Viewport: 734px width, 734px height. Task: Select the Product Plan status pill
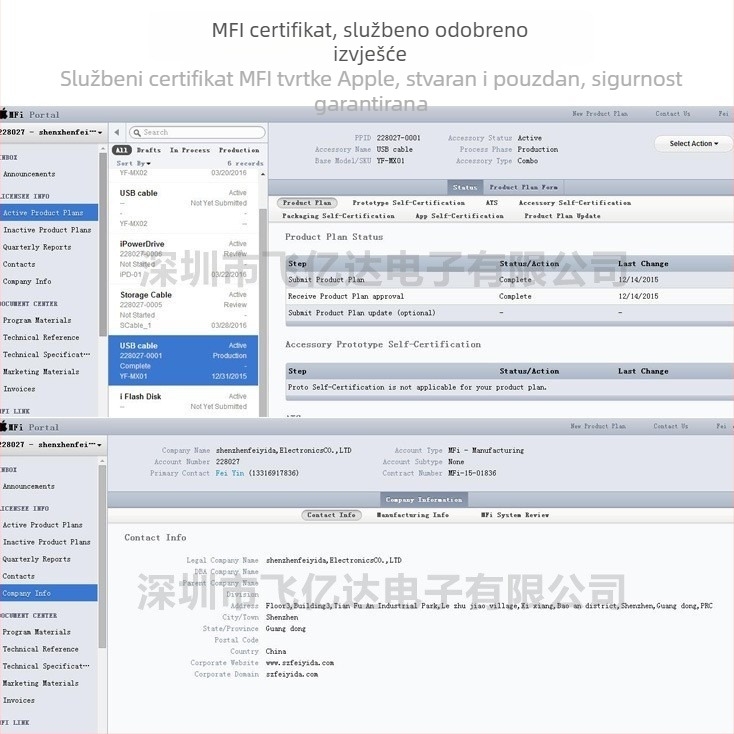point(307,203)
